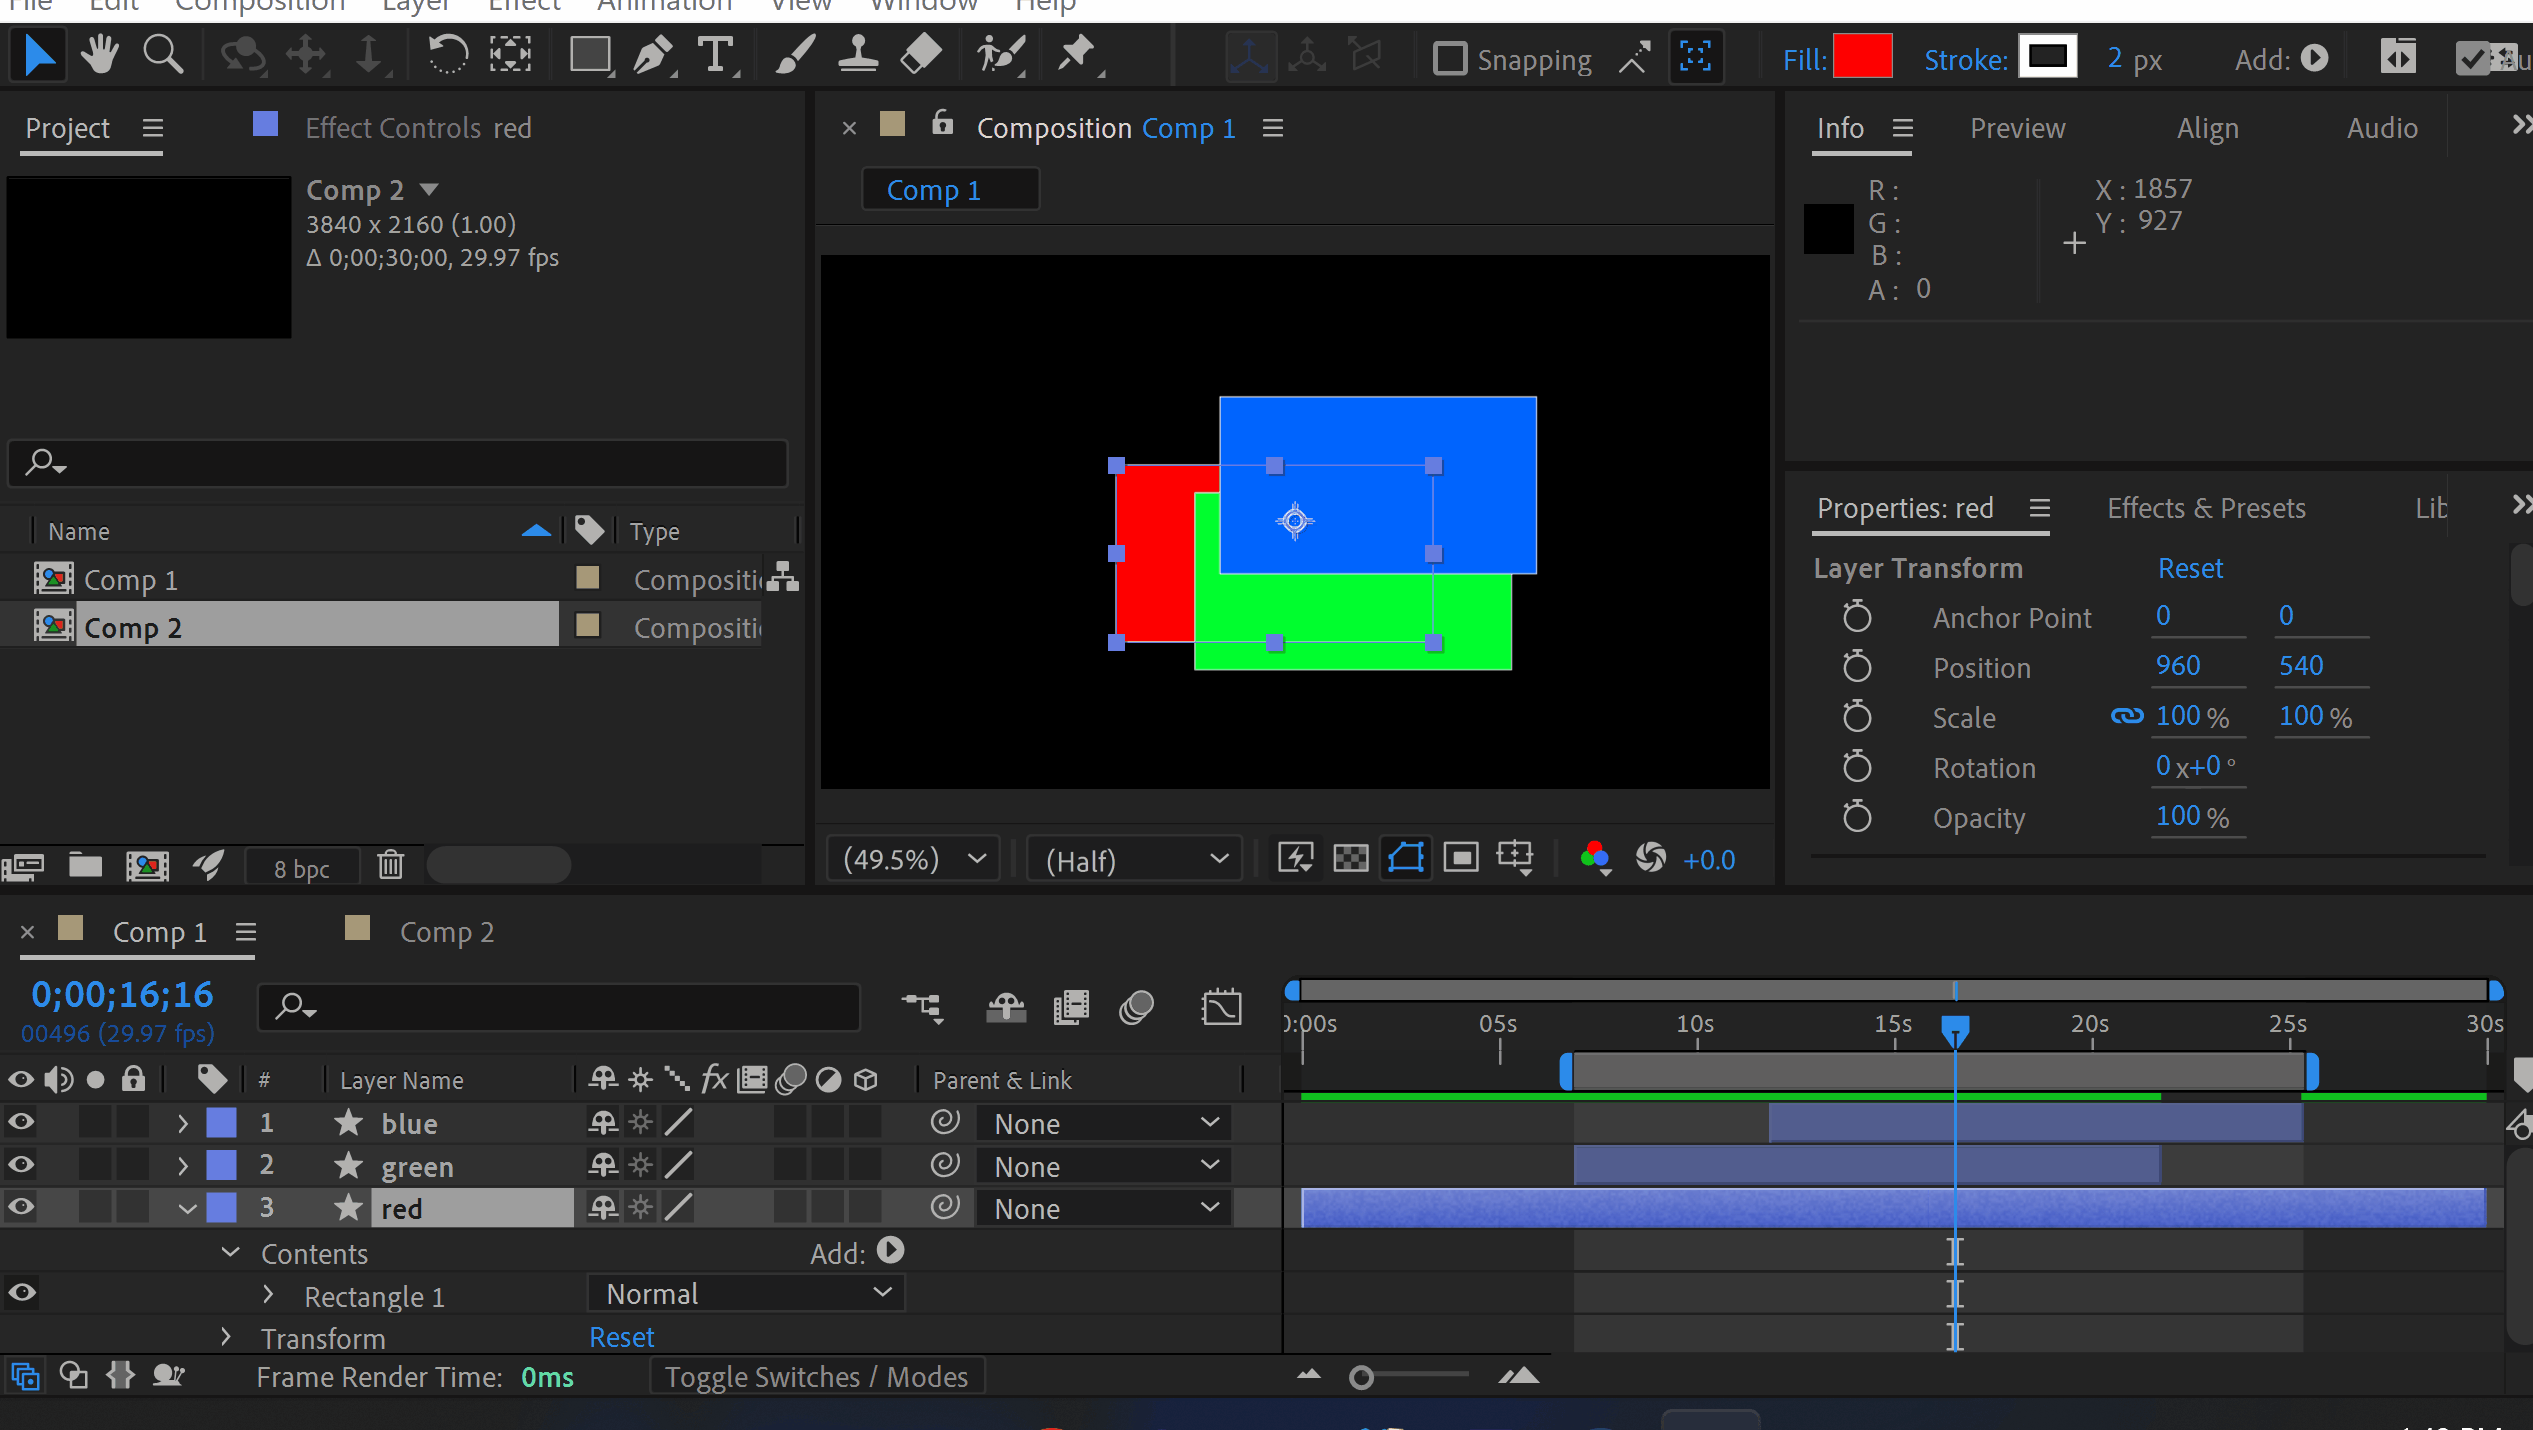This screenshot has width=2533, height=1430.
Task: Select the Hand tool
Action: (99, 55)
